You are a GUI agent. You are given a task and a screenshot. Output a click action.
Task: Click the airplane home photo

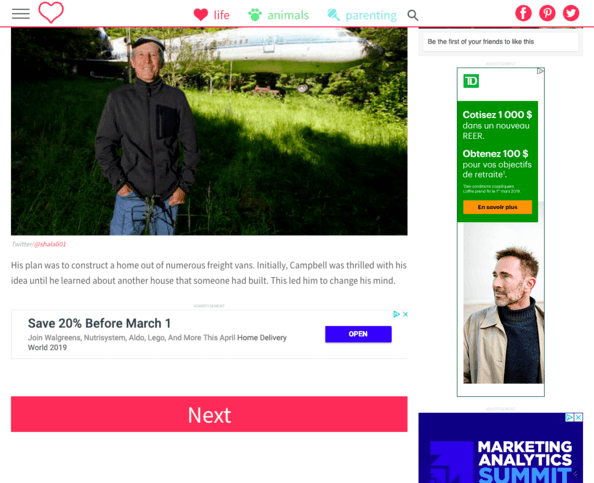(209, 131)
